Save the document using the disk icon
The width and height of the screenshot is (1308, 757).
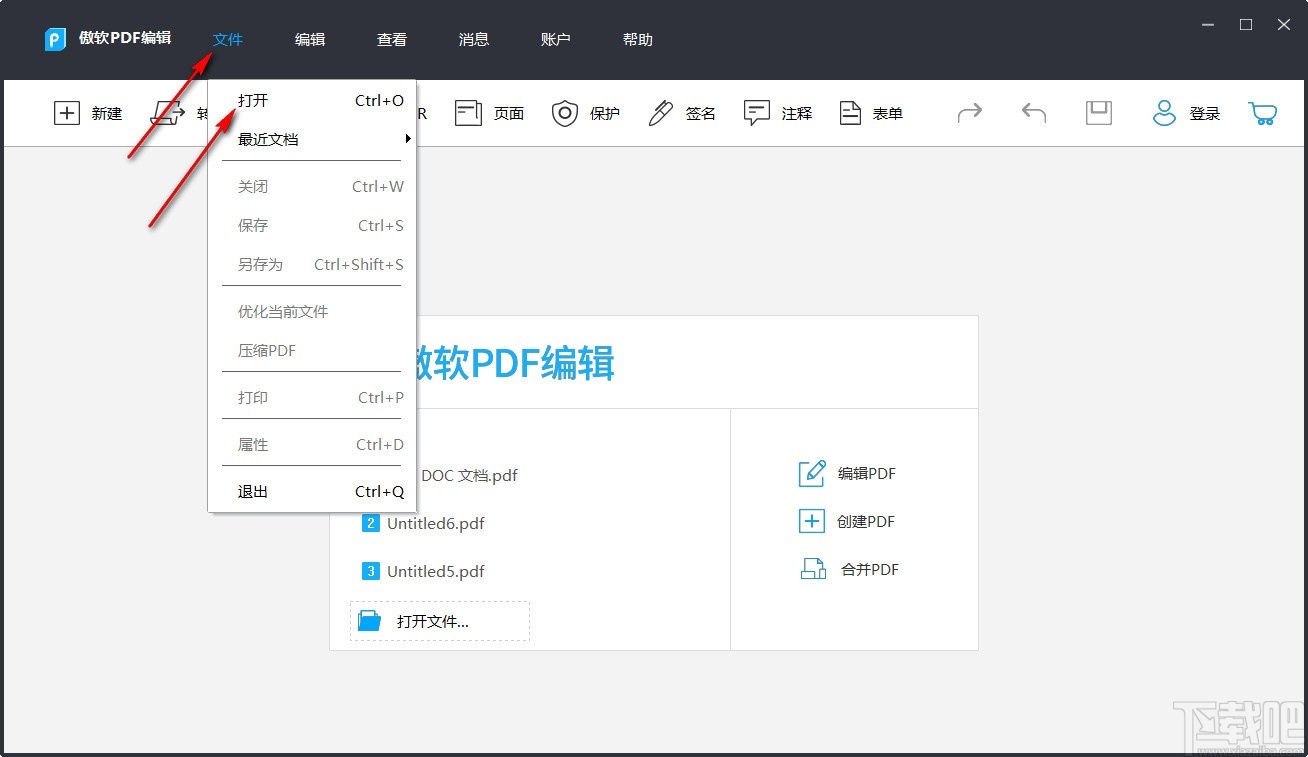pyautogui.click(x=1097, y=113)
